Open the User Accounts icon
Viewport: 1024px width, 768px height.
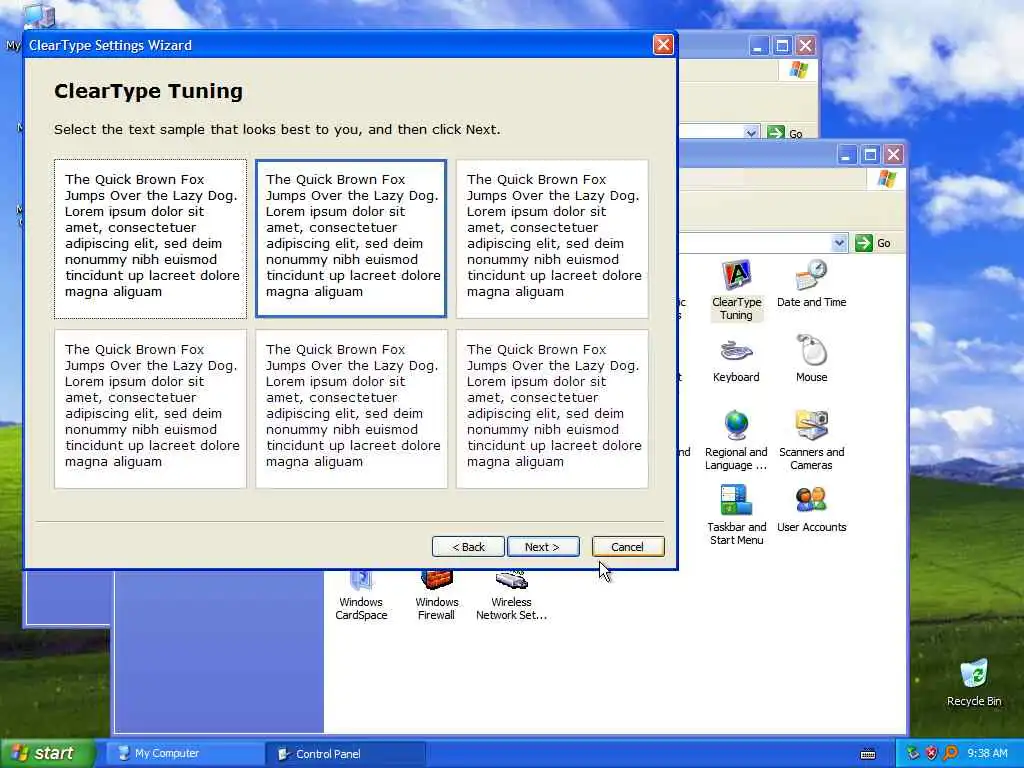811,509
